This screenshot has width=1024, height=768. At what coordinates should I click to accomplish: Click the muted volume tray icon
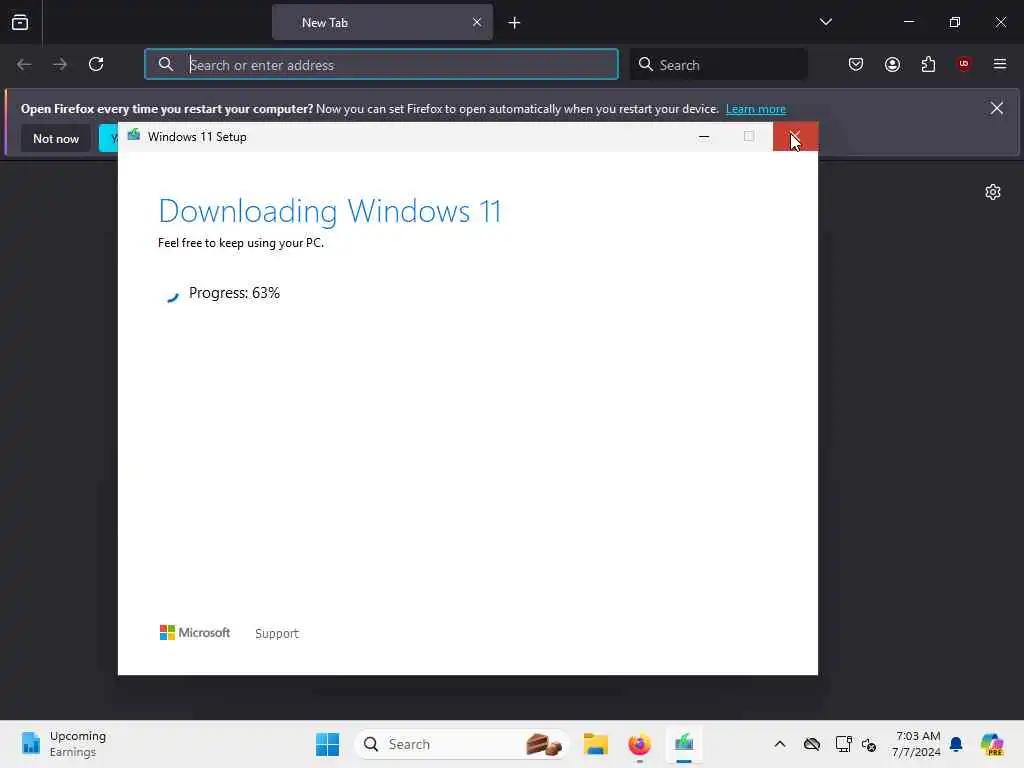click(869, 744)
